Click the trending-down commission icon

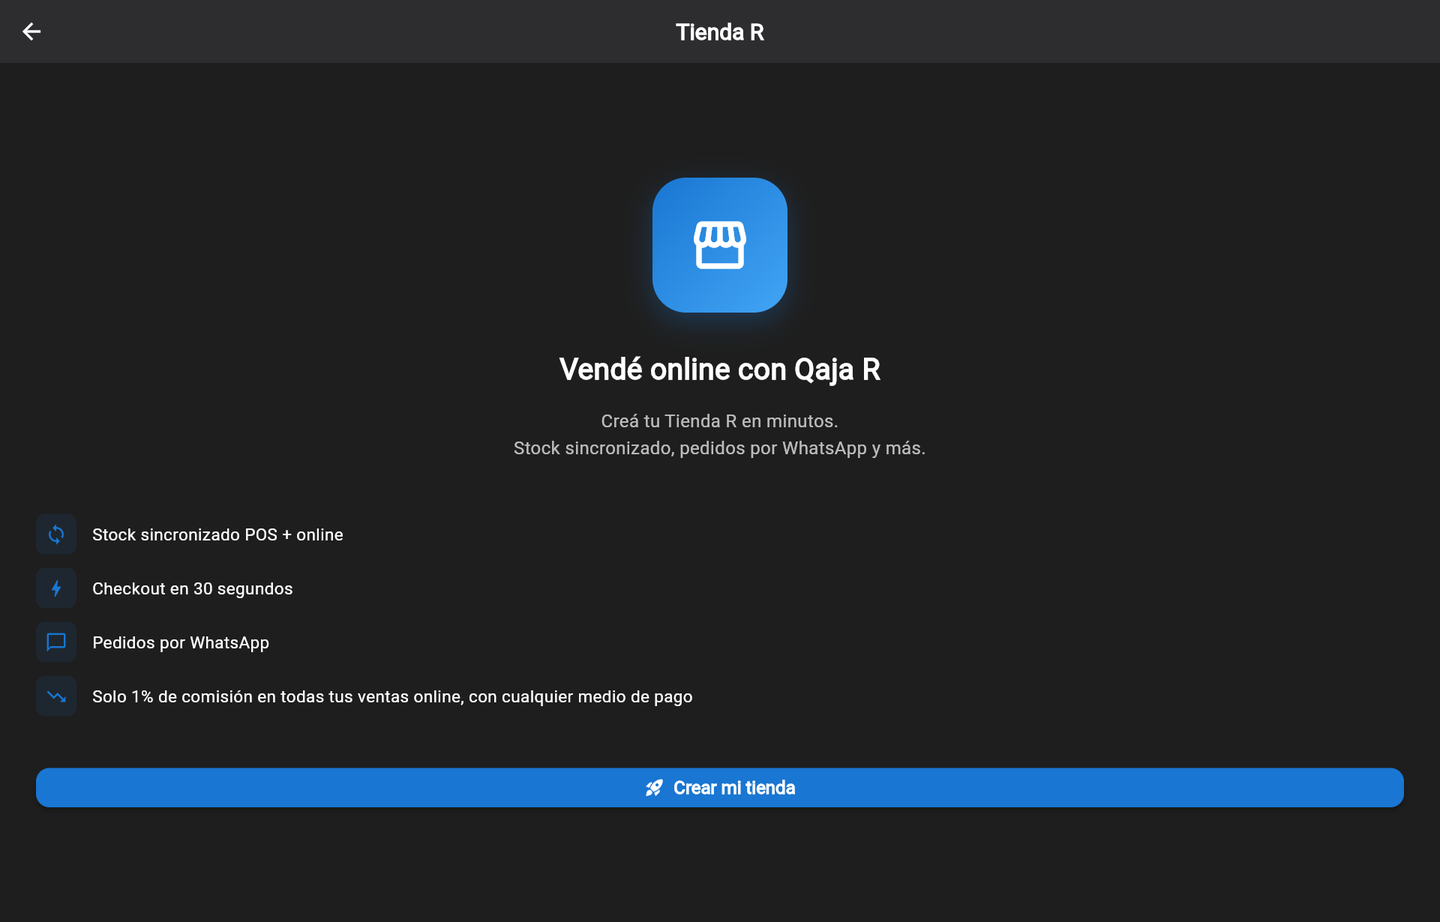point(56,696)
